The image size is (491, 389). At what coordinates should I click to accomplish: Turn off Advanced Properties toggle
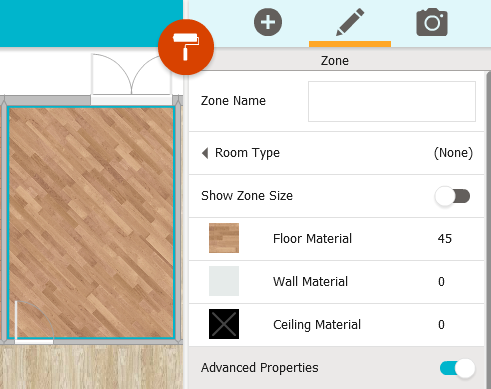[x=457, y=368]
